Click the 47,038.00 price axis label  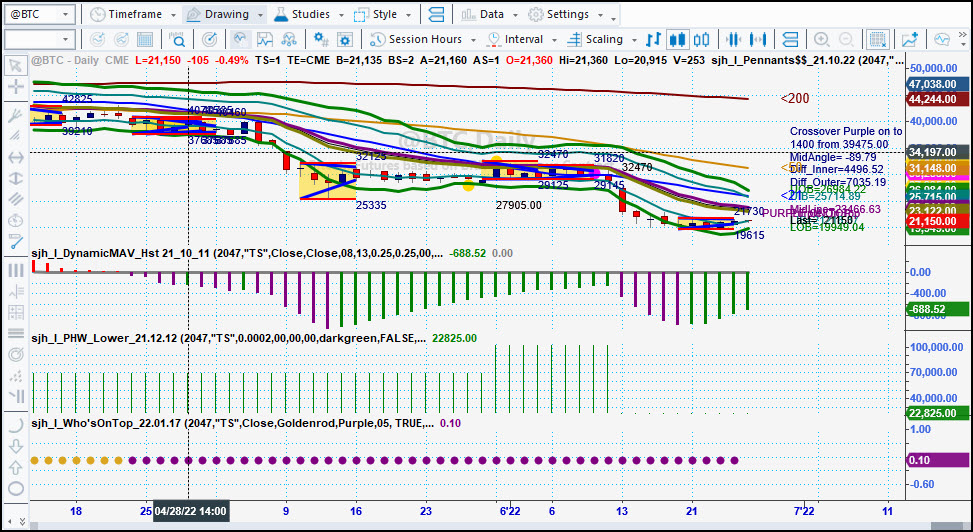tap(938, 84)
